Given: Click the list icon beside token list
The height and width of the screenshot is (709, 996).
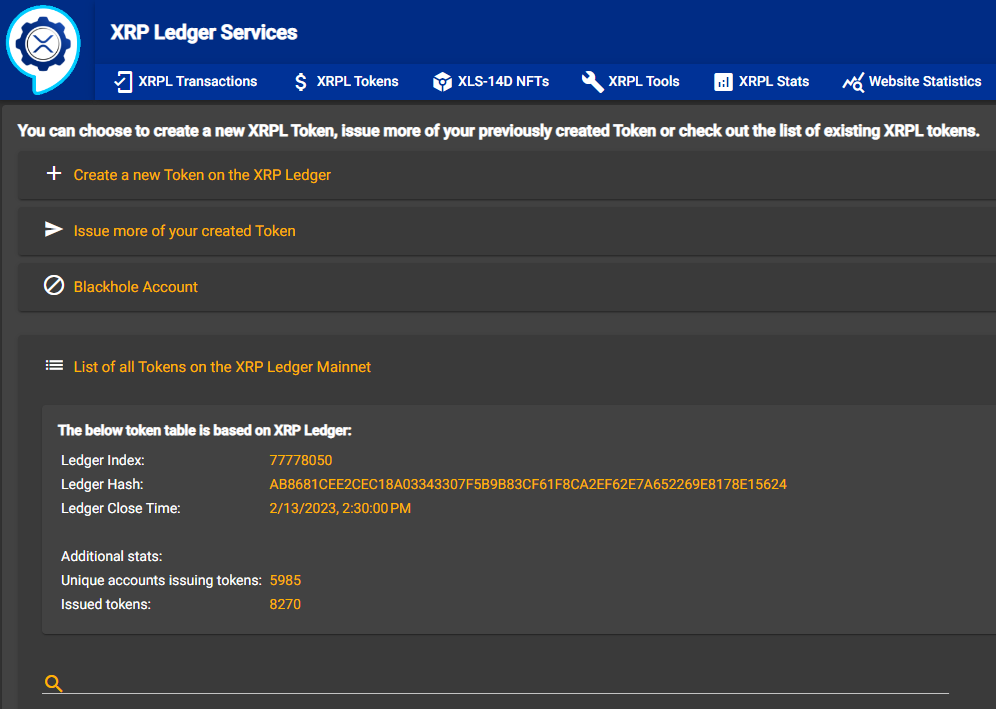Looking at the screenshot, I should (x=54, y=366).
